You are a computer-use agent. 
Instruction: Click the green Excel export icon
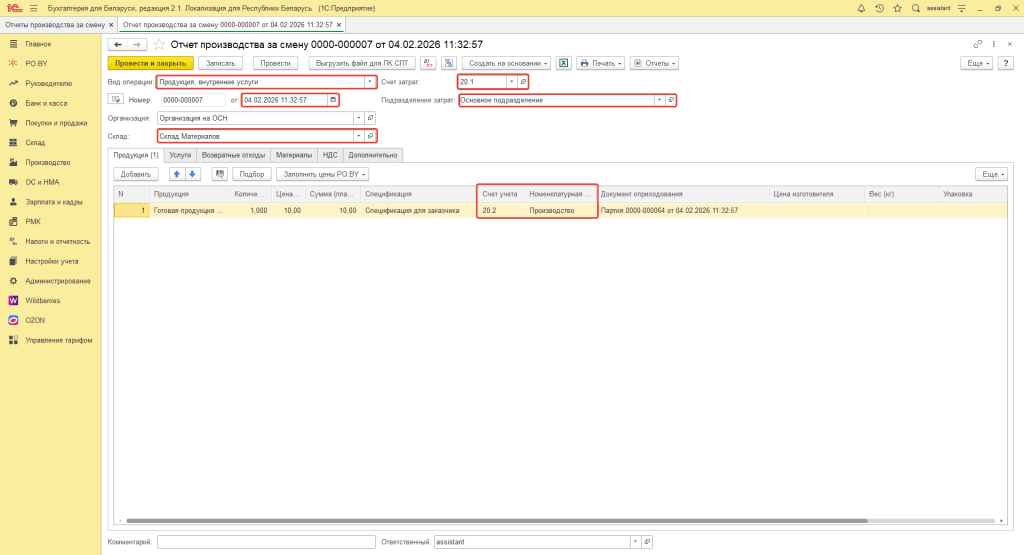(x=563, y=63)
